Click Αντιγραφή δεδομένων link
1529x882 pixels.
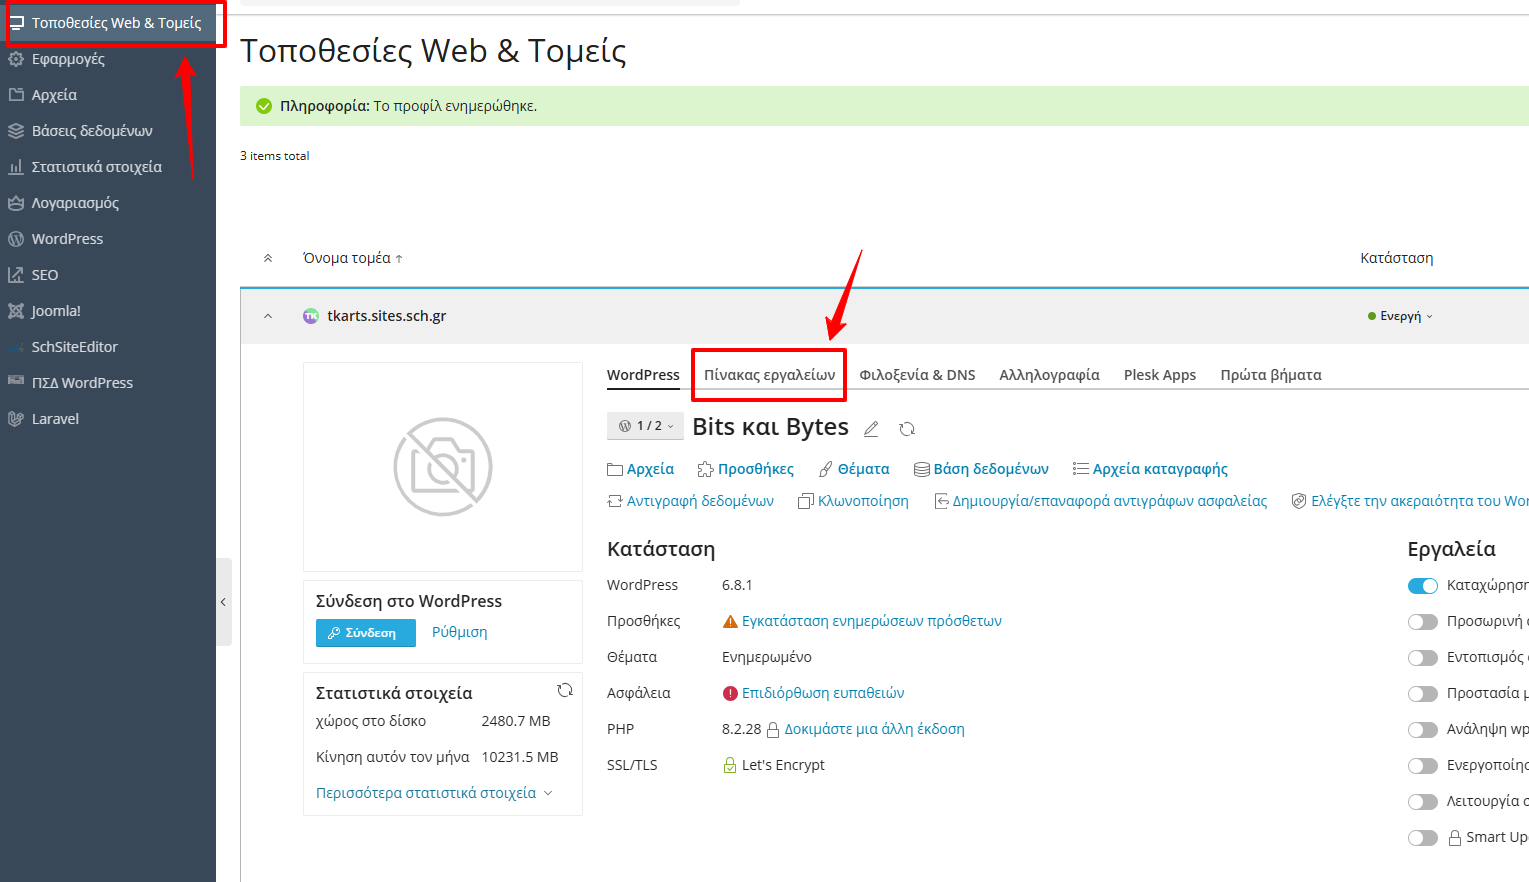700,501
